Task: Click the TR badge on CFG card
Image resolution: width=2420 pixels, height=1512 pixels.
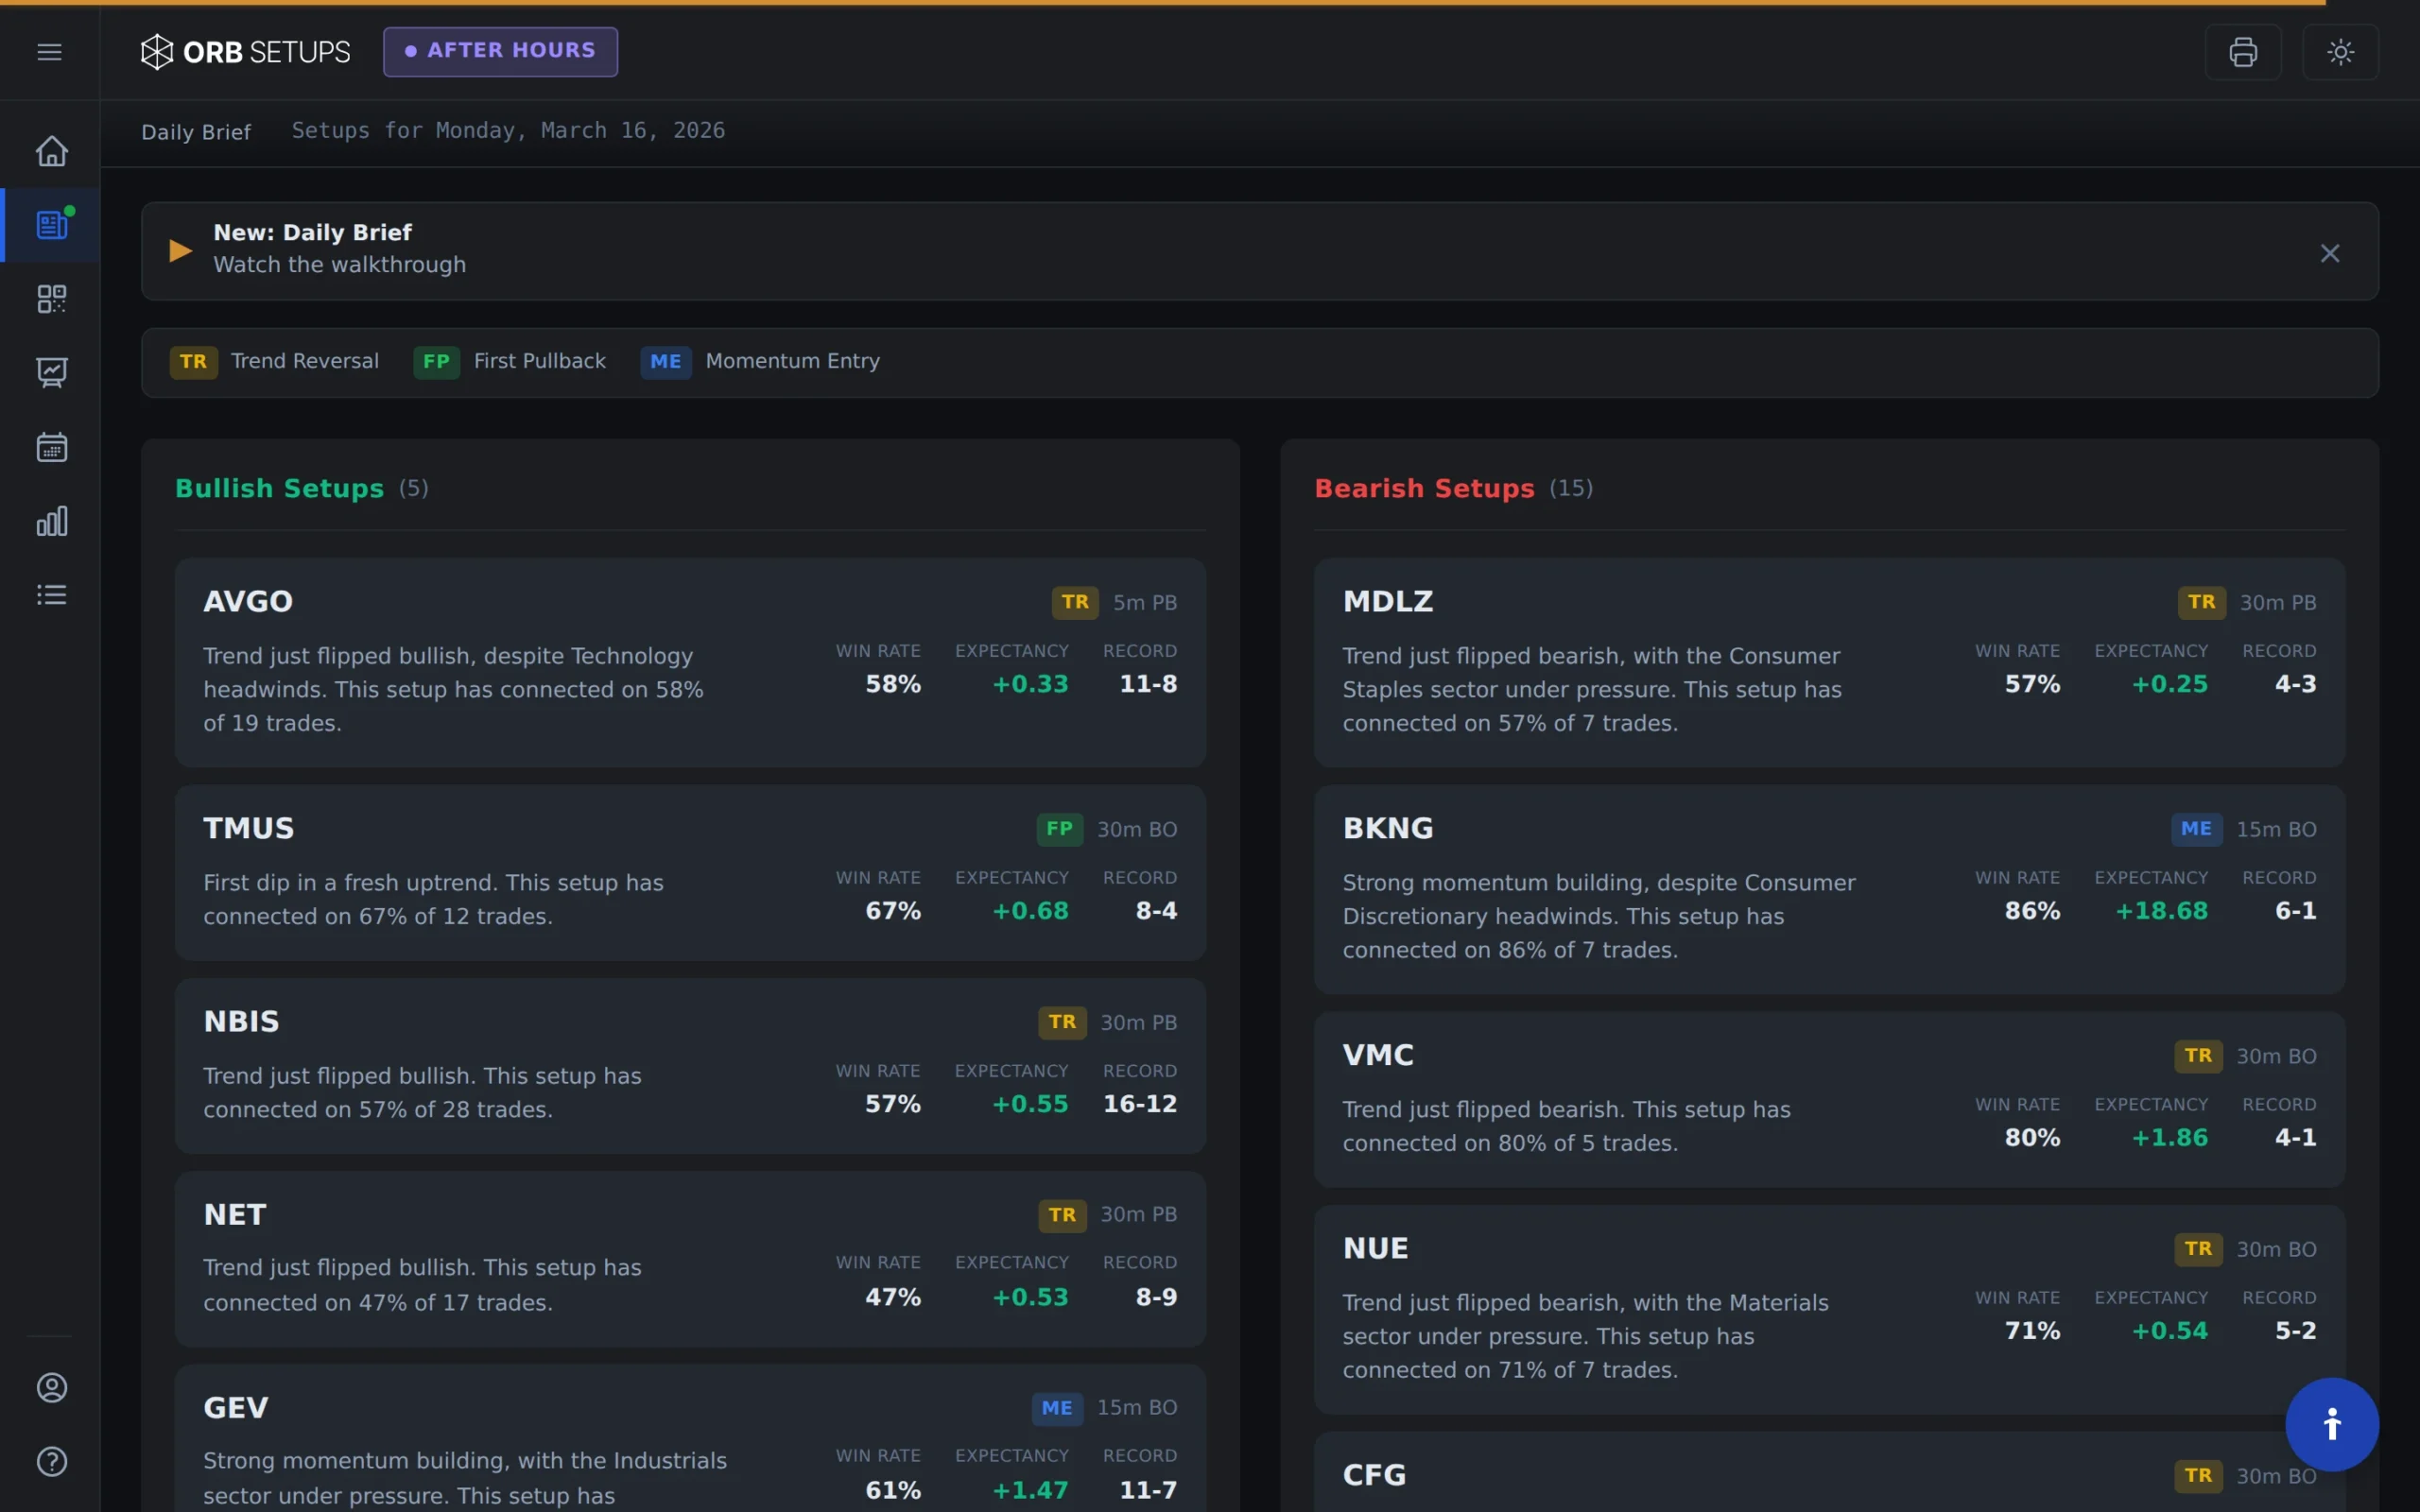Action: pos(2198,1476)
